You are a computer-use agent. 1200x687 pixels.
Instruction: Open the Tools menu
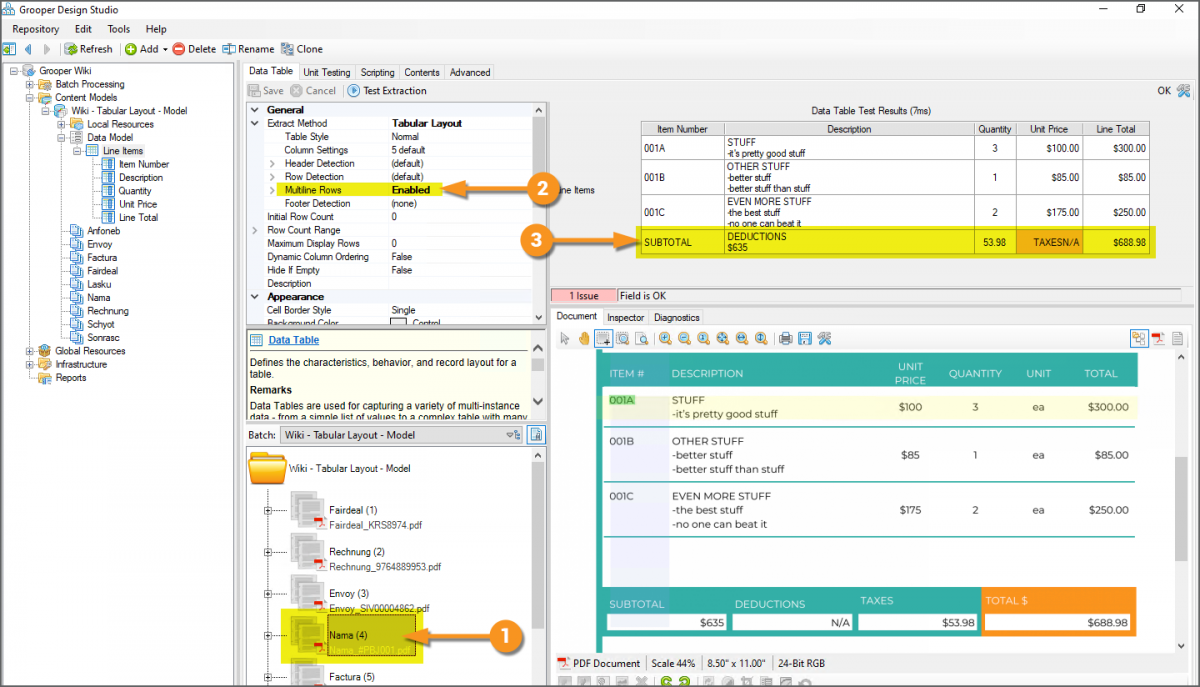pyautogui.click(x=119, y=29)
